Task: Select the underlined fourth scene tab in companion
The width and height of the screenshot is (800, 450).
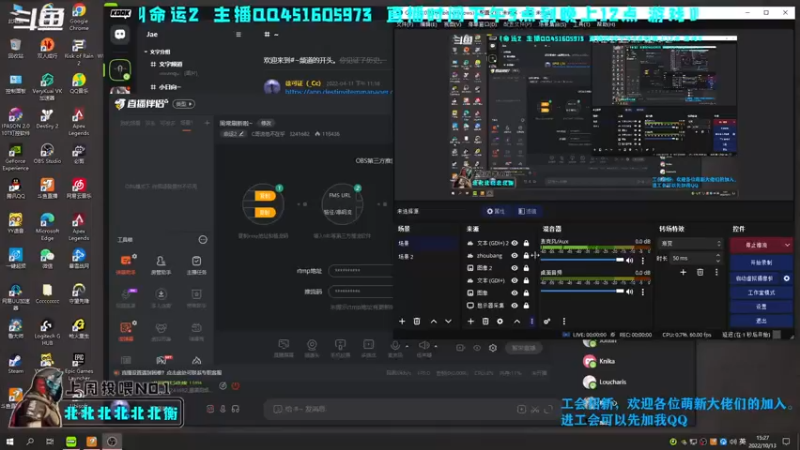Action: pyautogui.click(x=186, y=123)
